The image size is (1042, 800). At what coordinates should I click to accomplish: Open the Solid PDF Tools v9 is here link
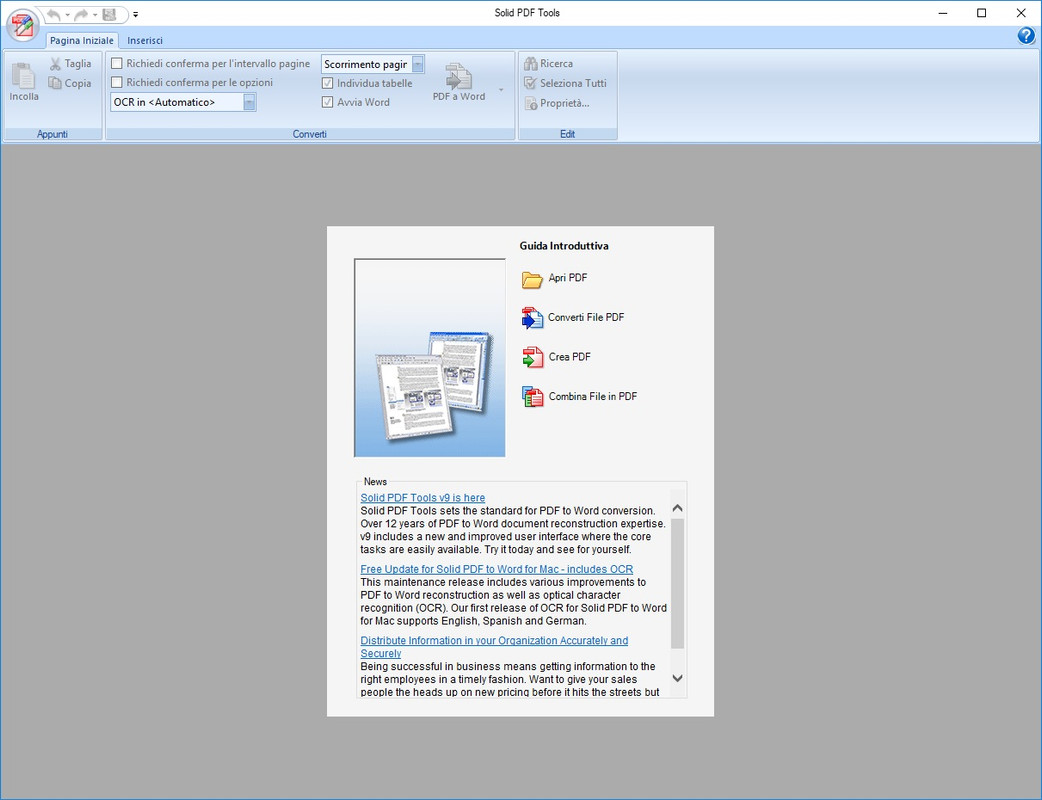click(423, 498)
